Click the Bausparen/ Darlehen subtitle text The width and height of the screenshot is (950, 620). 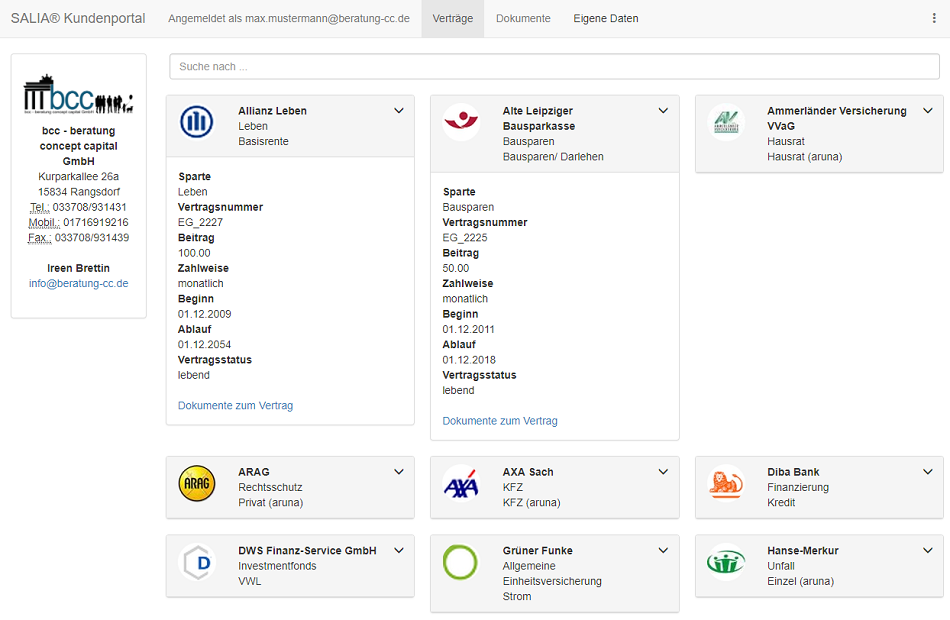click(553, 156)
